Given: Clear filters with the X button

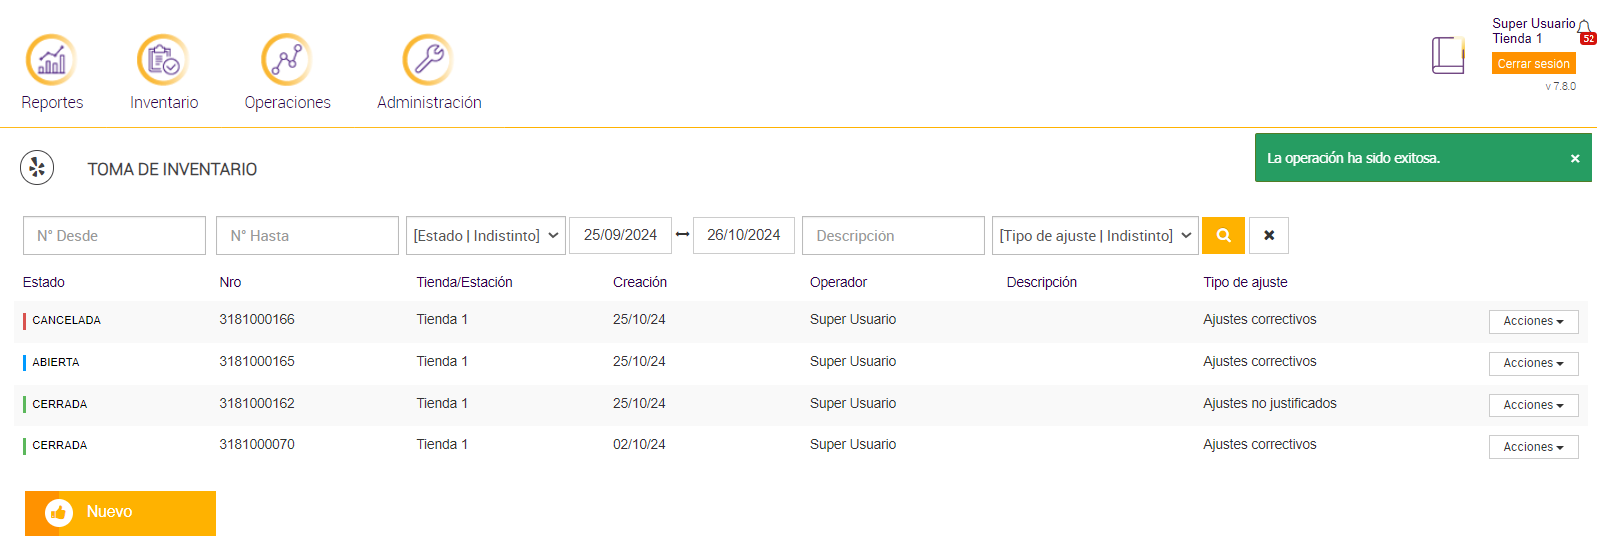Looking at the screenshot, I should (1269, 236).
